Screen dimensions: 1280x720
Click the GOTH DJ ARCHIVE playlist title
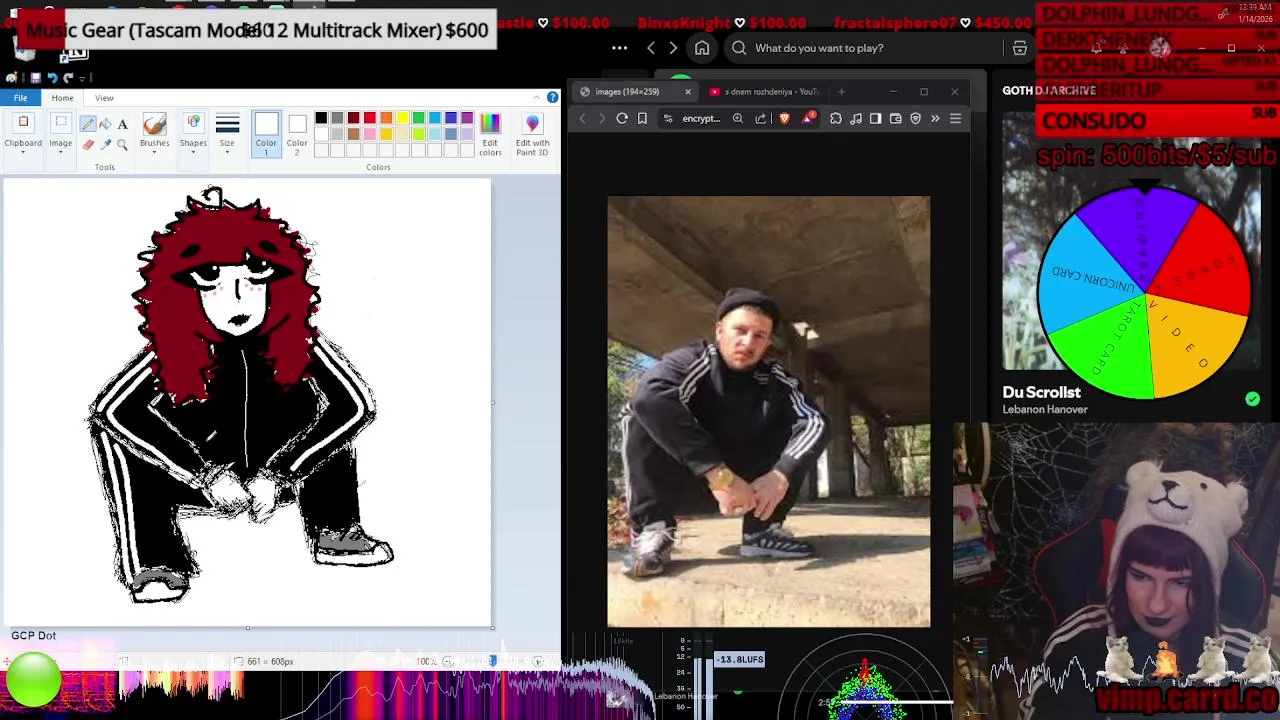click(1049, 90)
